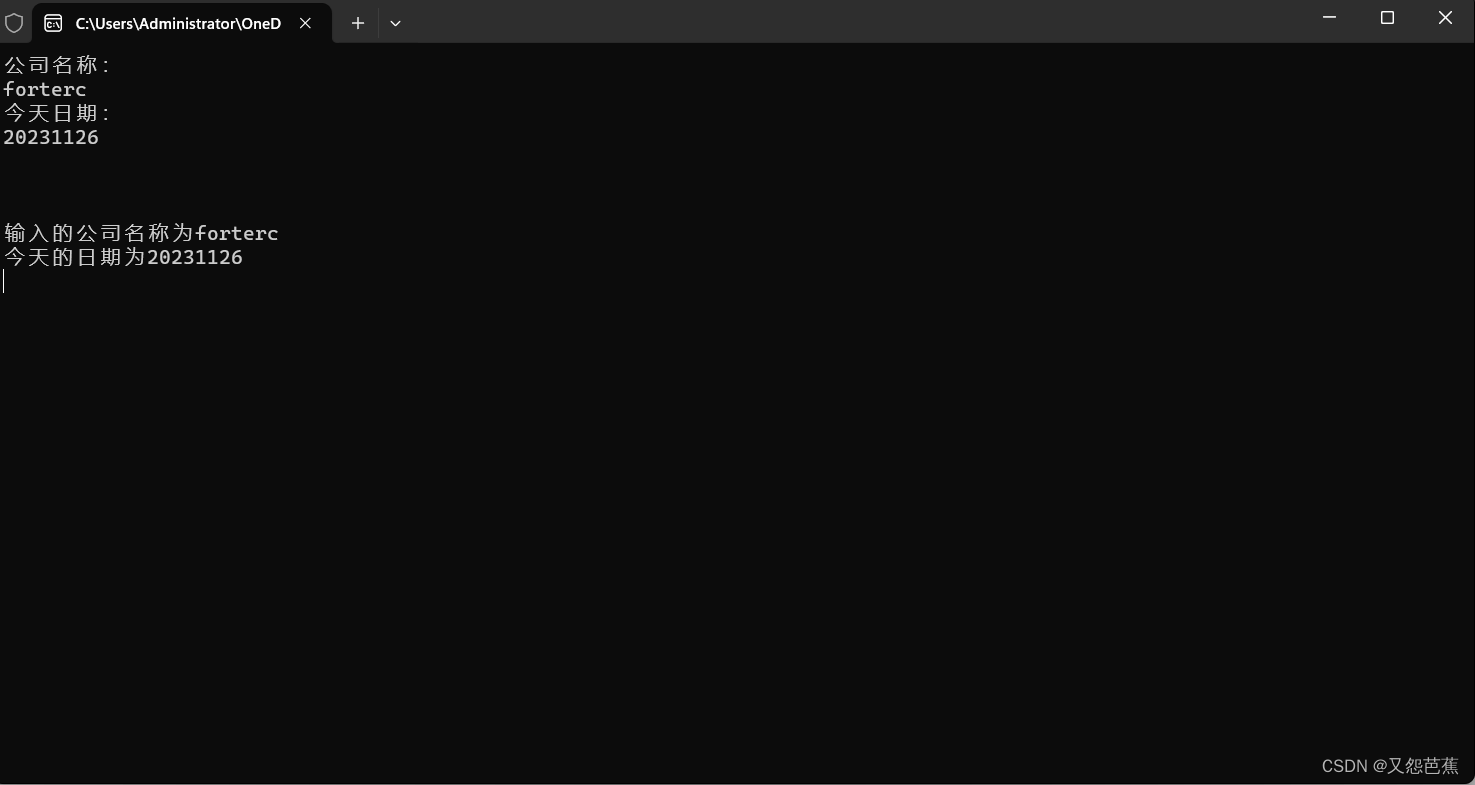Image resolution: width=1475 pixels, height=785 pixels.
Task: Click the line '今天的日期为20231126'
Action: pyautogui.click(x=123, y=257)
